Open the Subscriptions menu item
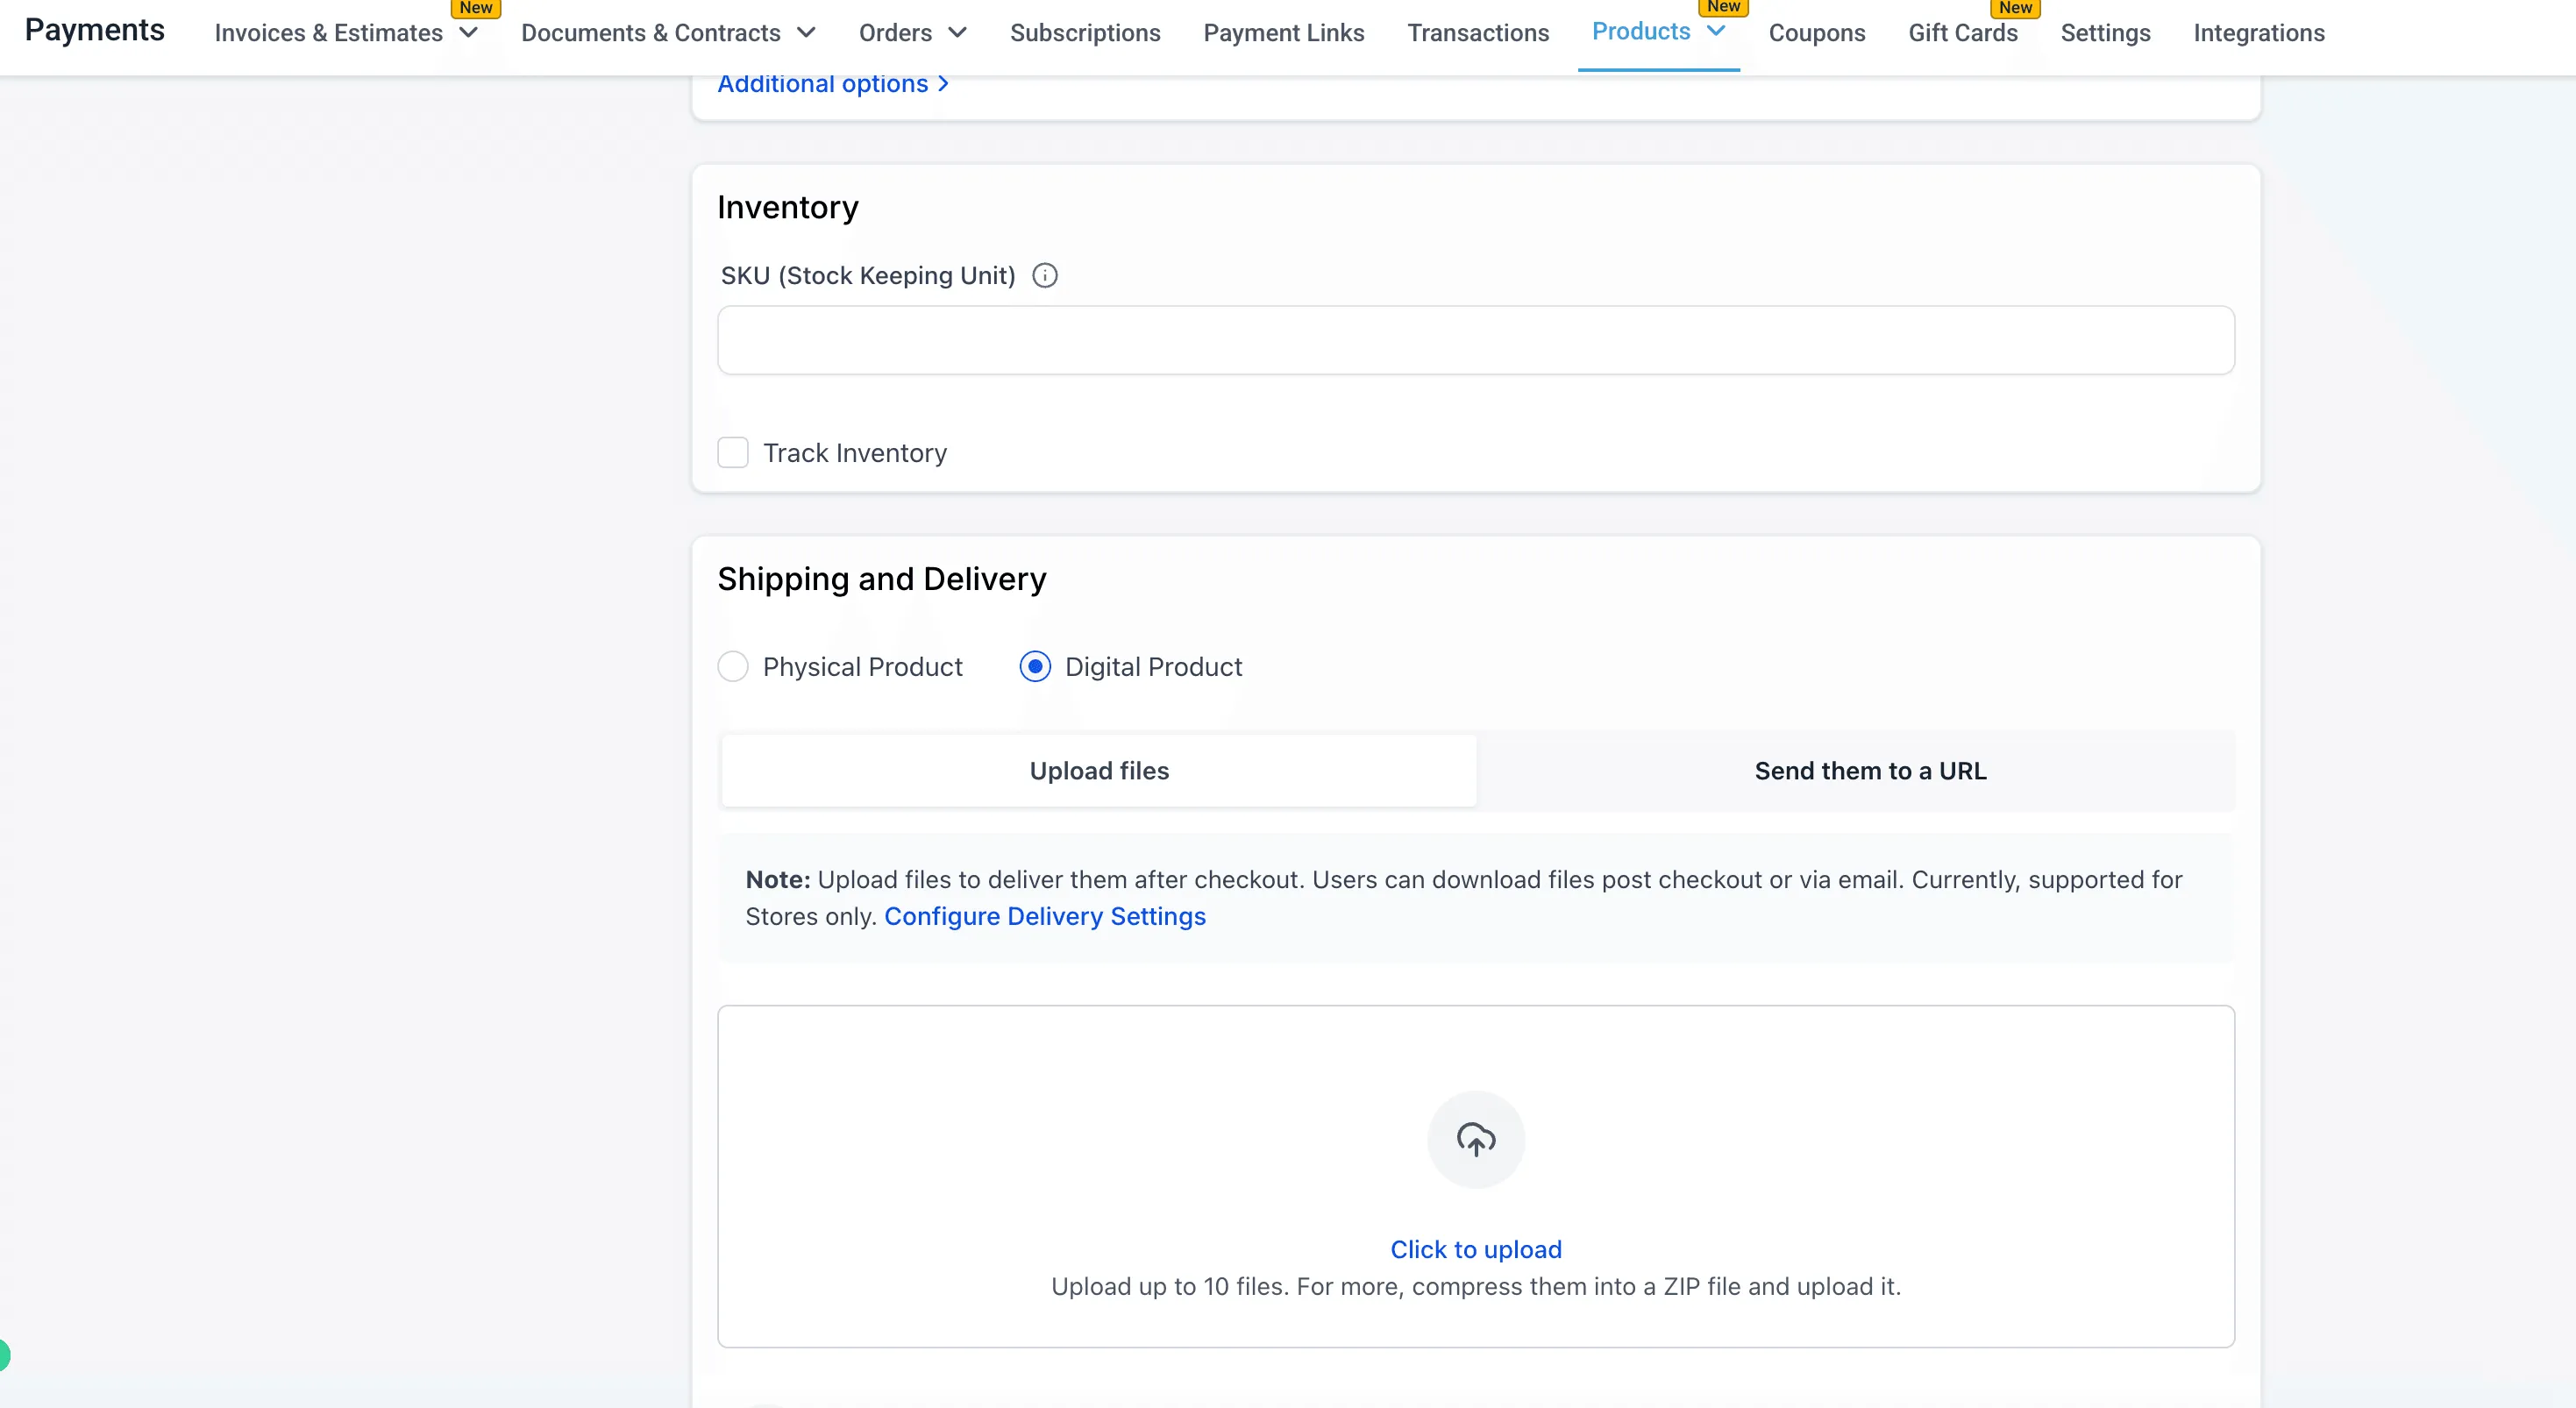2576x1408 pixels. tap(1084, 33)
